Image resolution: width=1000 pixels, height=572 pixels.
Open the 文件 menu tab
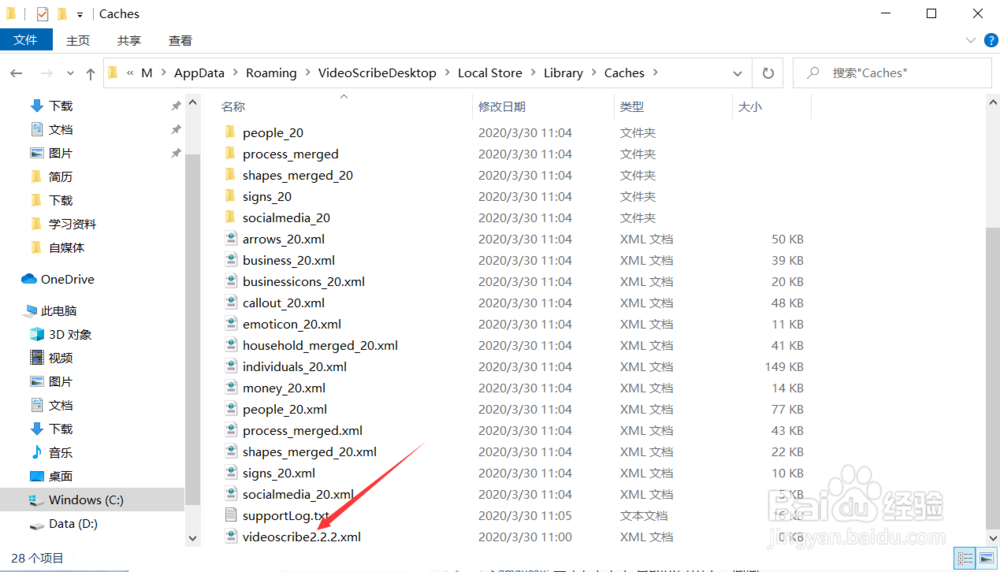pyautogui.click(x=26, y=40)
